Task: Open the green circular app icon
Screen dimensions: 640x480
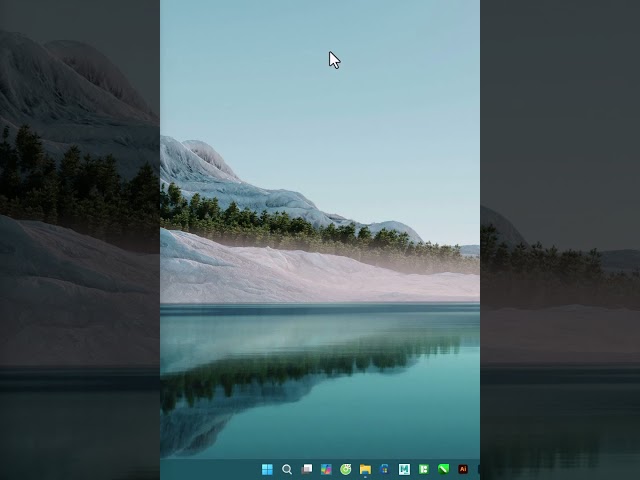Action: 346,469
